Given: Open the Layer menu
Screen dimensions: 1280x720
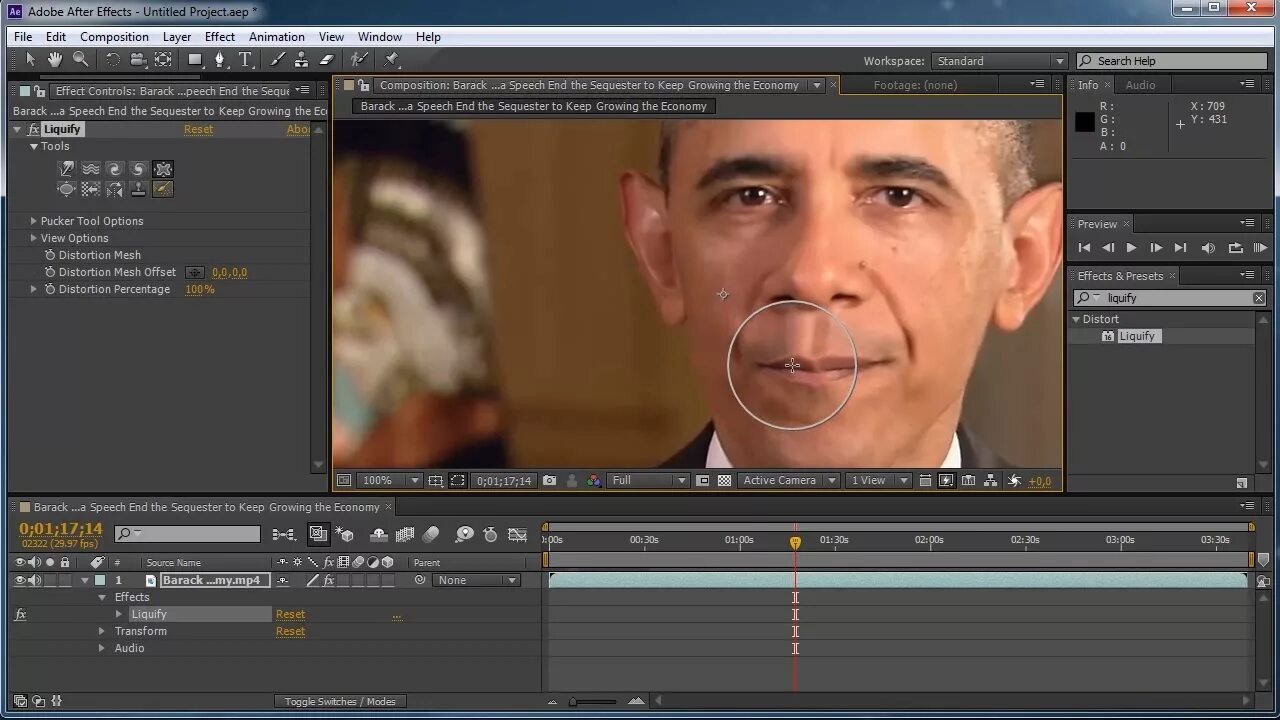Looking at the screenshot, I should [x=177, y=37].
